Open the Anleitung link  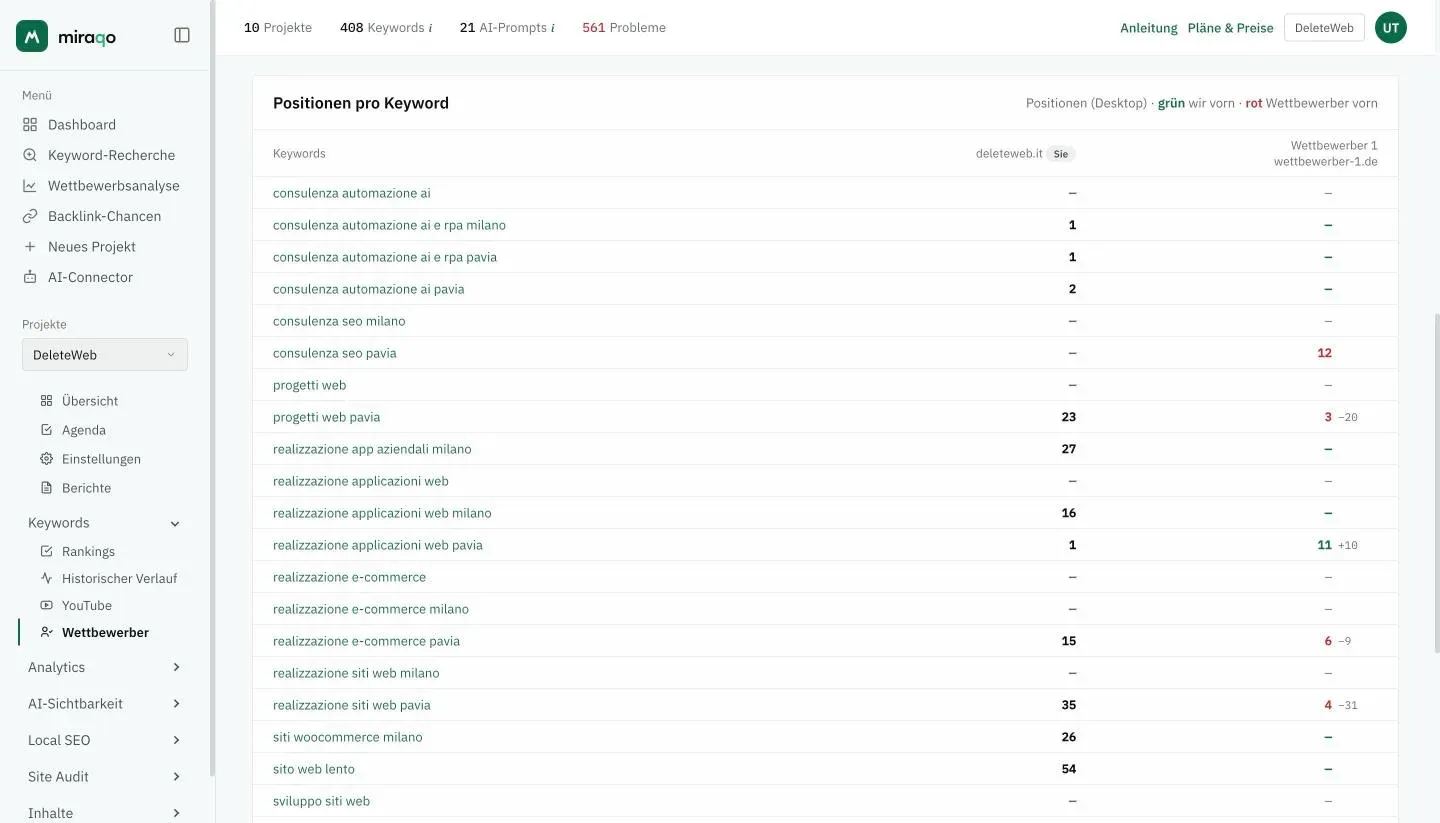[1149, 28]
